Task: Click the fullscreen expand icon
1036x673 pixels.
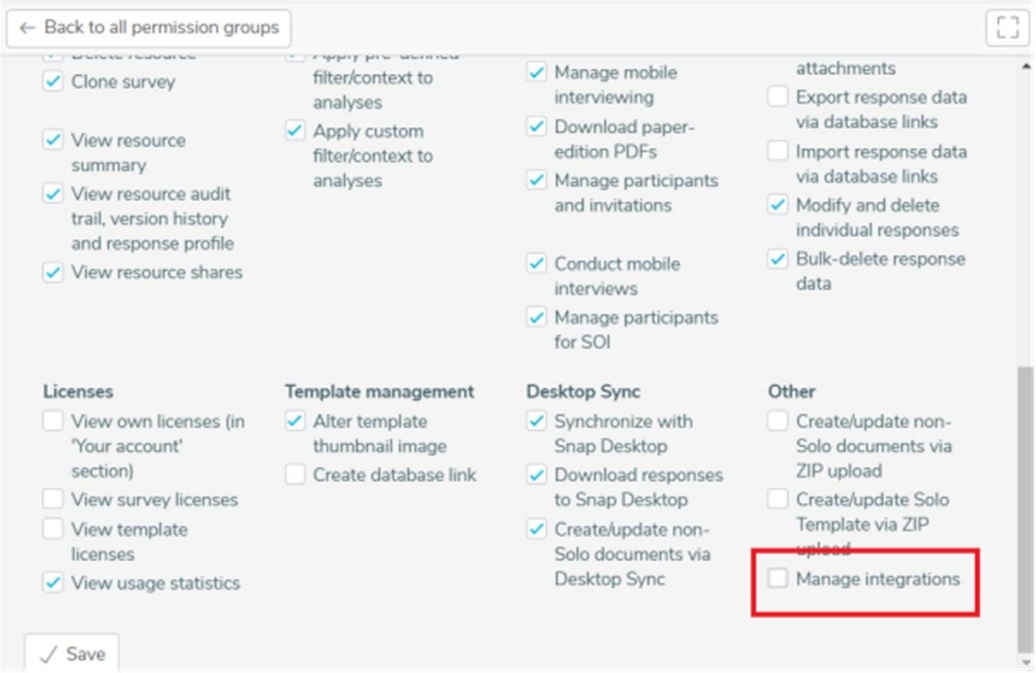Action: [1007, 28]
